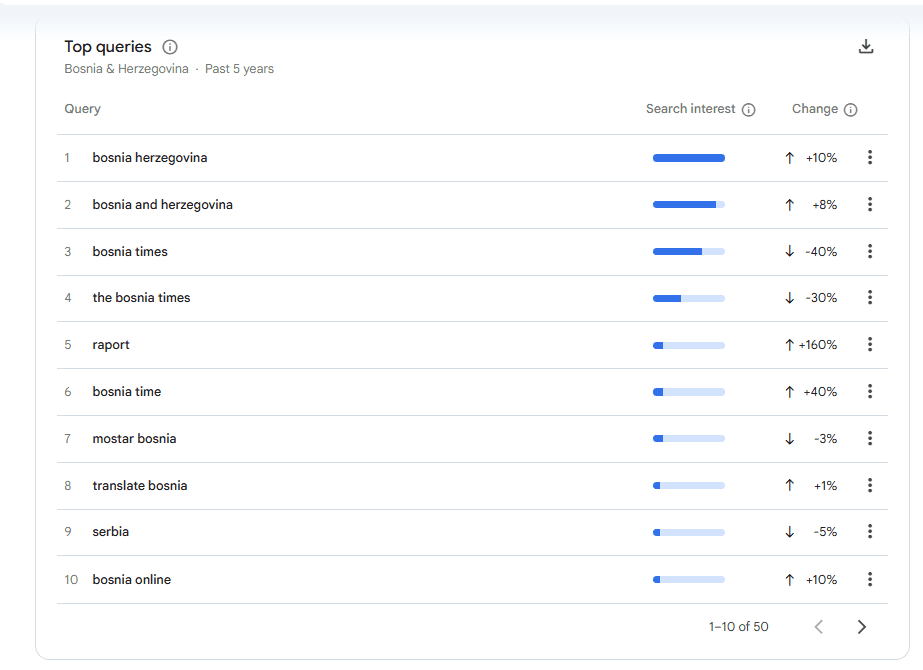
Task: Open the translate bosnia query
Action: (x=140, y=486)
